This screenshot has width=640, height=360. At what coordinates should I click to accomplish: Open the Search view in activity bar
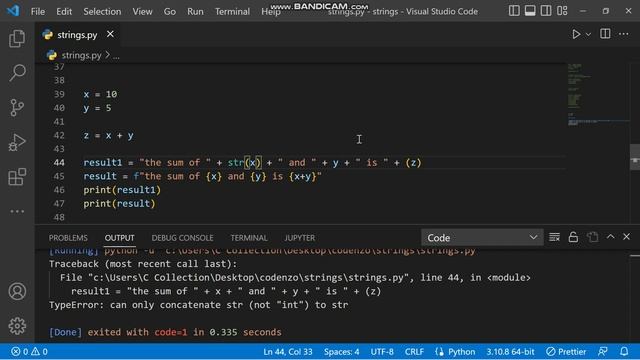pyautogui.click(x=17, y=73)
